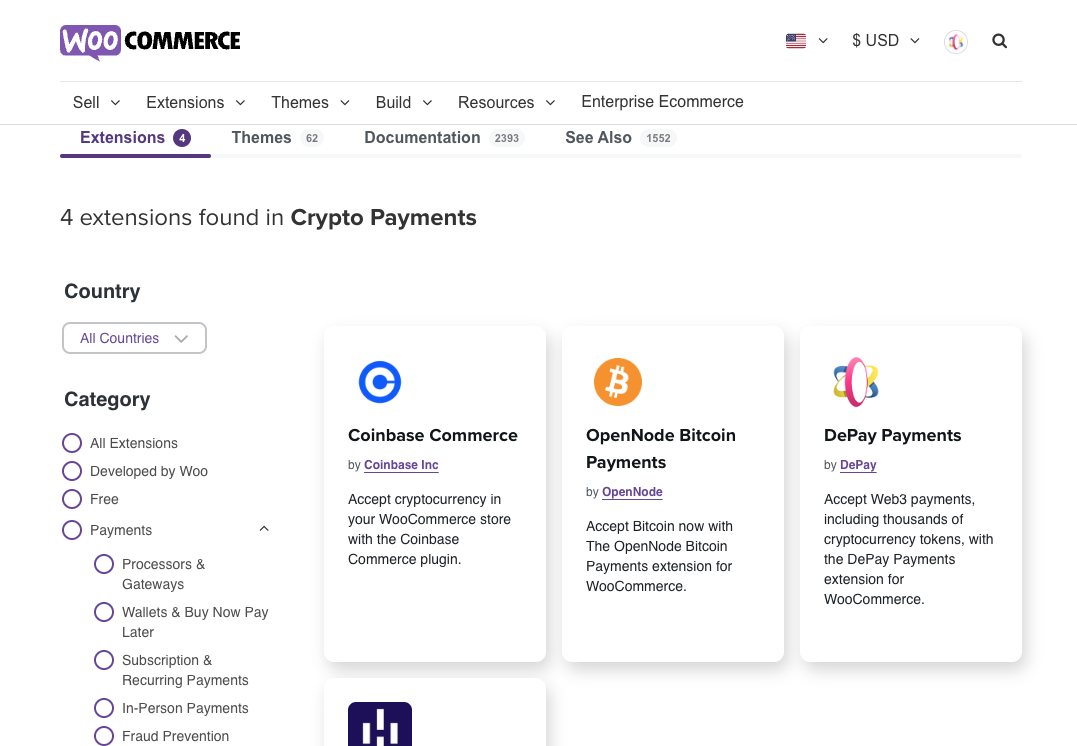The height and width of the screenshot is (746, 1077).
Task: Click the Coinbase Commerce description text
Action: tap(429, 529)
